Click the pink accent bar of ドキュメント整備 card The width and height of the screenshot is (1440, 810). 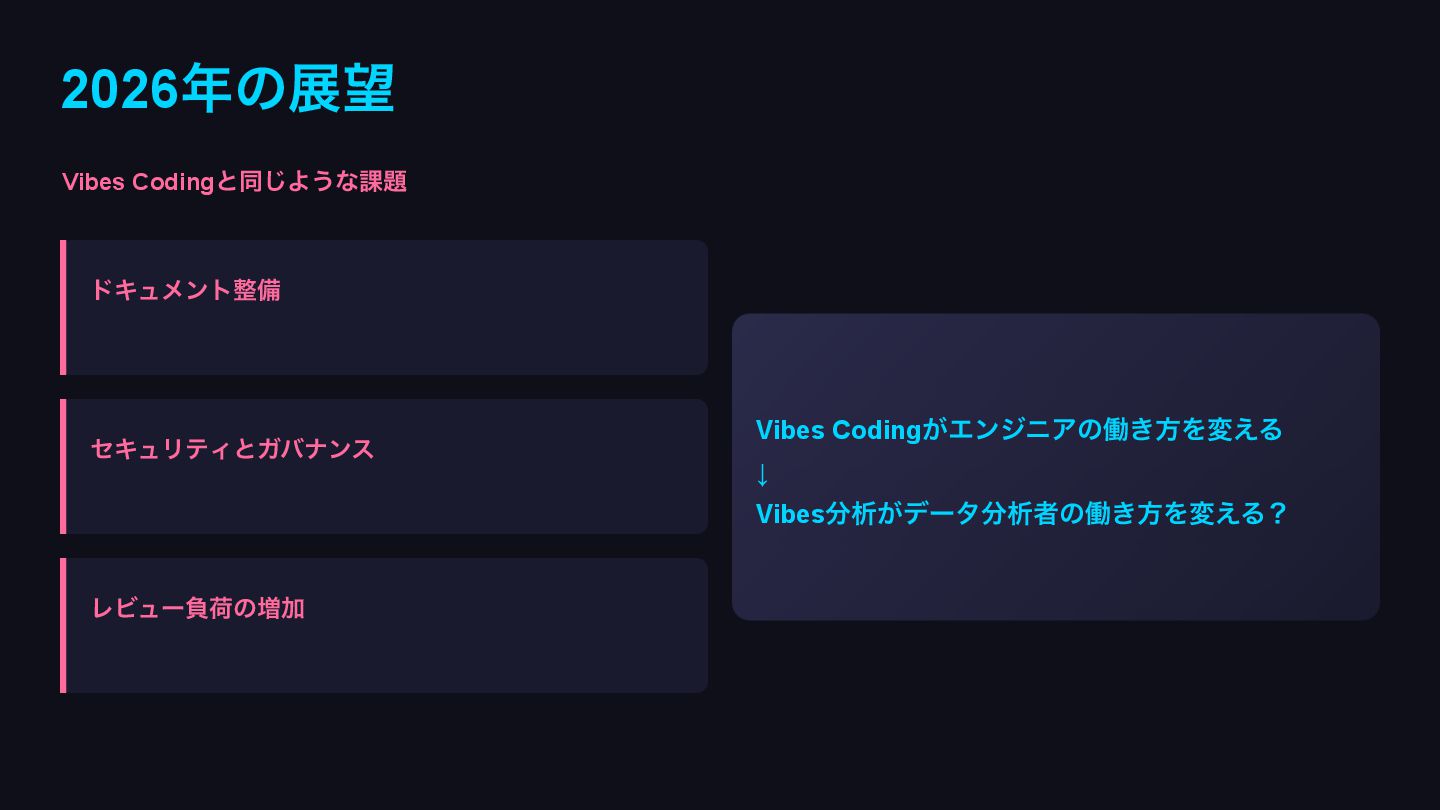tap(63, 307)
